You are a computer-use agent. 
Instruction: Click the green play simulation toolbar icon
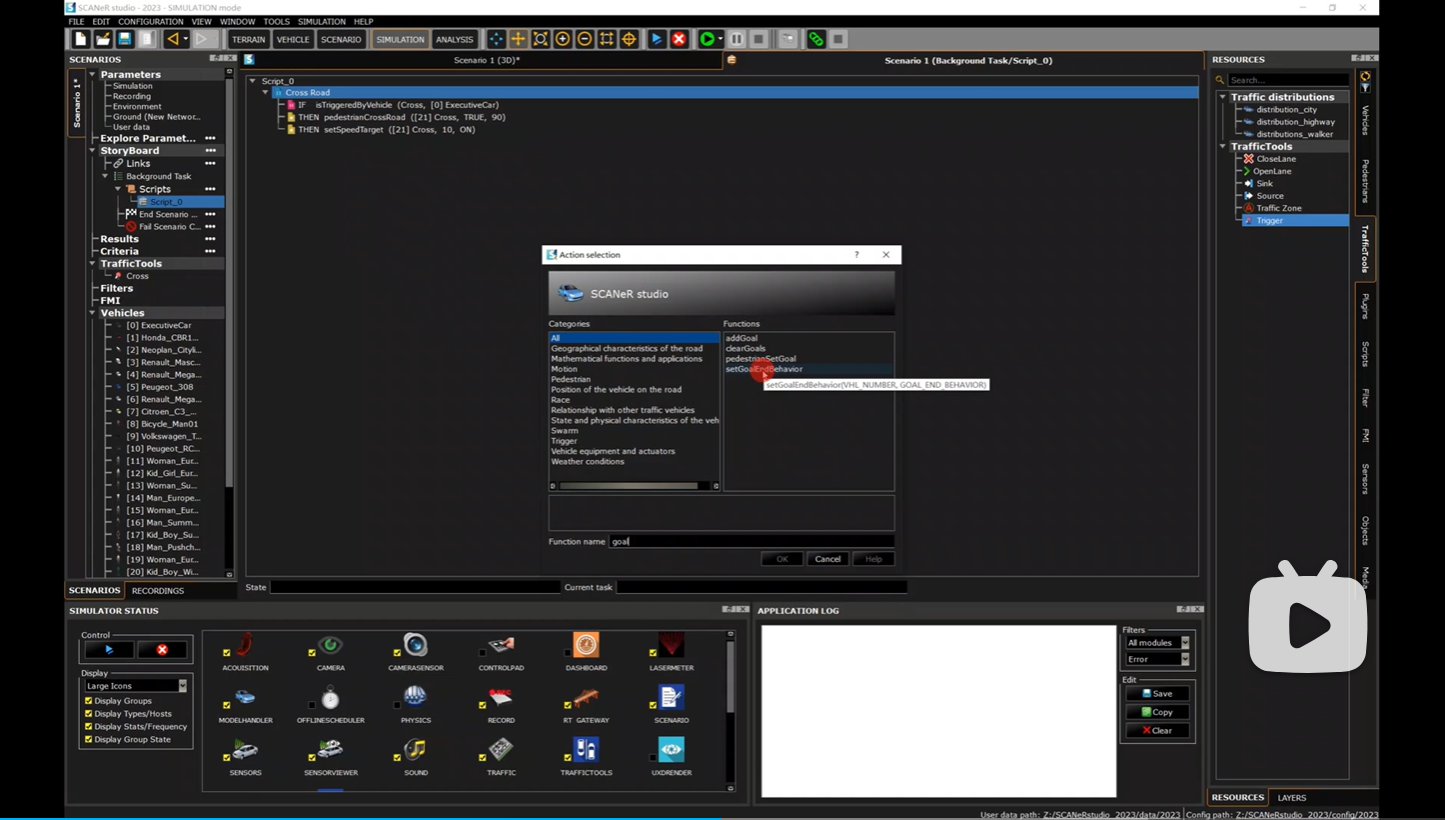(x=707, y=39)
